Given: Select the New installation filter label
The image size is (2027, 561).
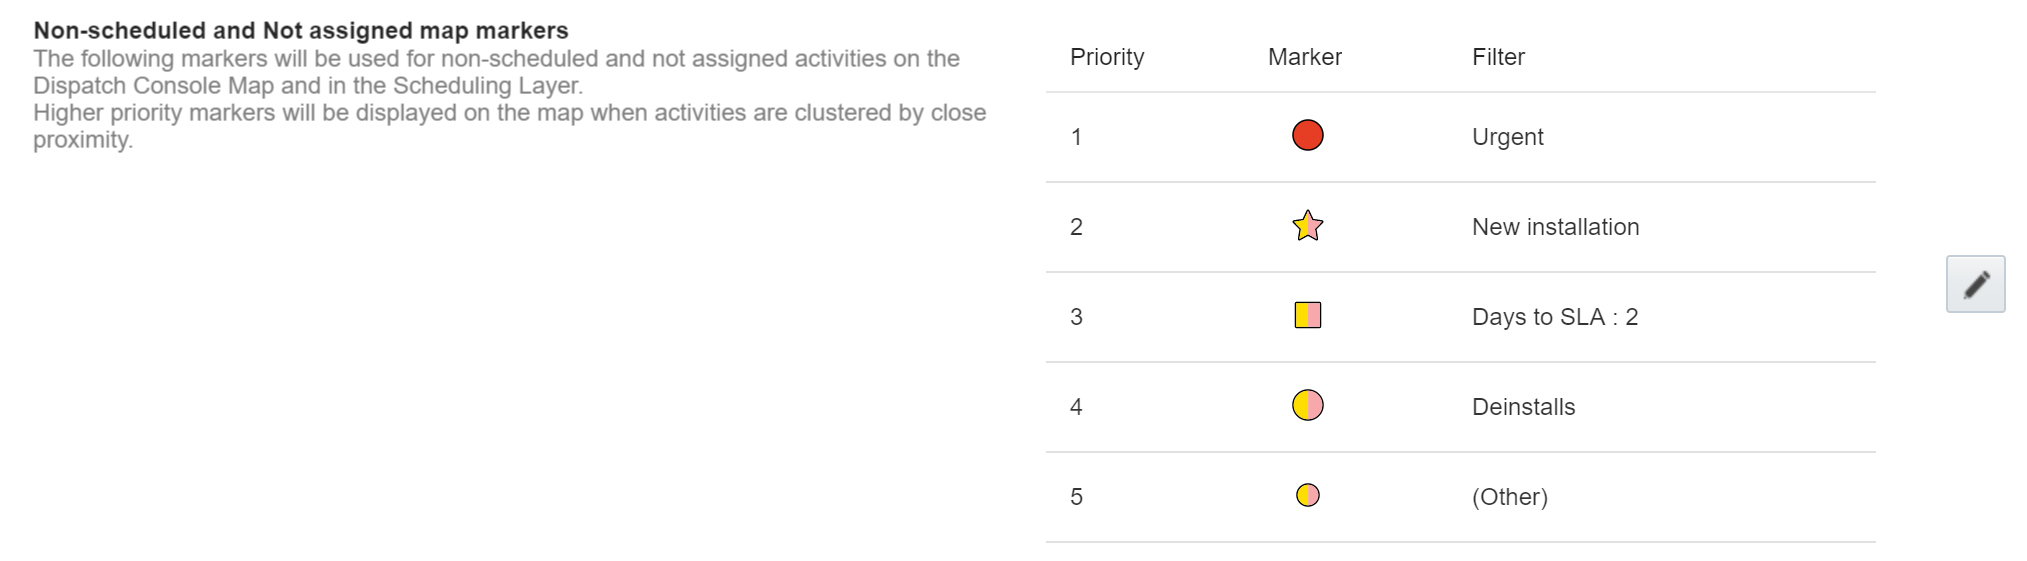Looking at the screenshot, I should coord(1555,227).
